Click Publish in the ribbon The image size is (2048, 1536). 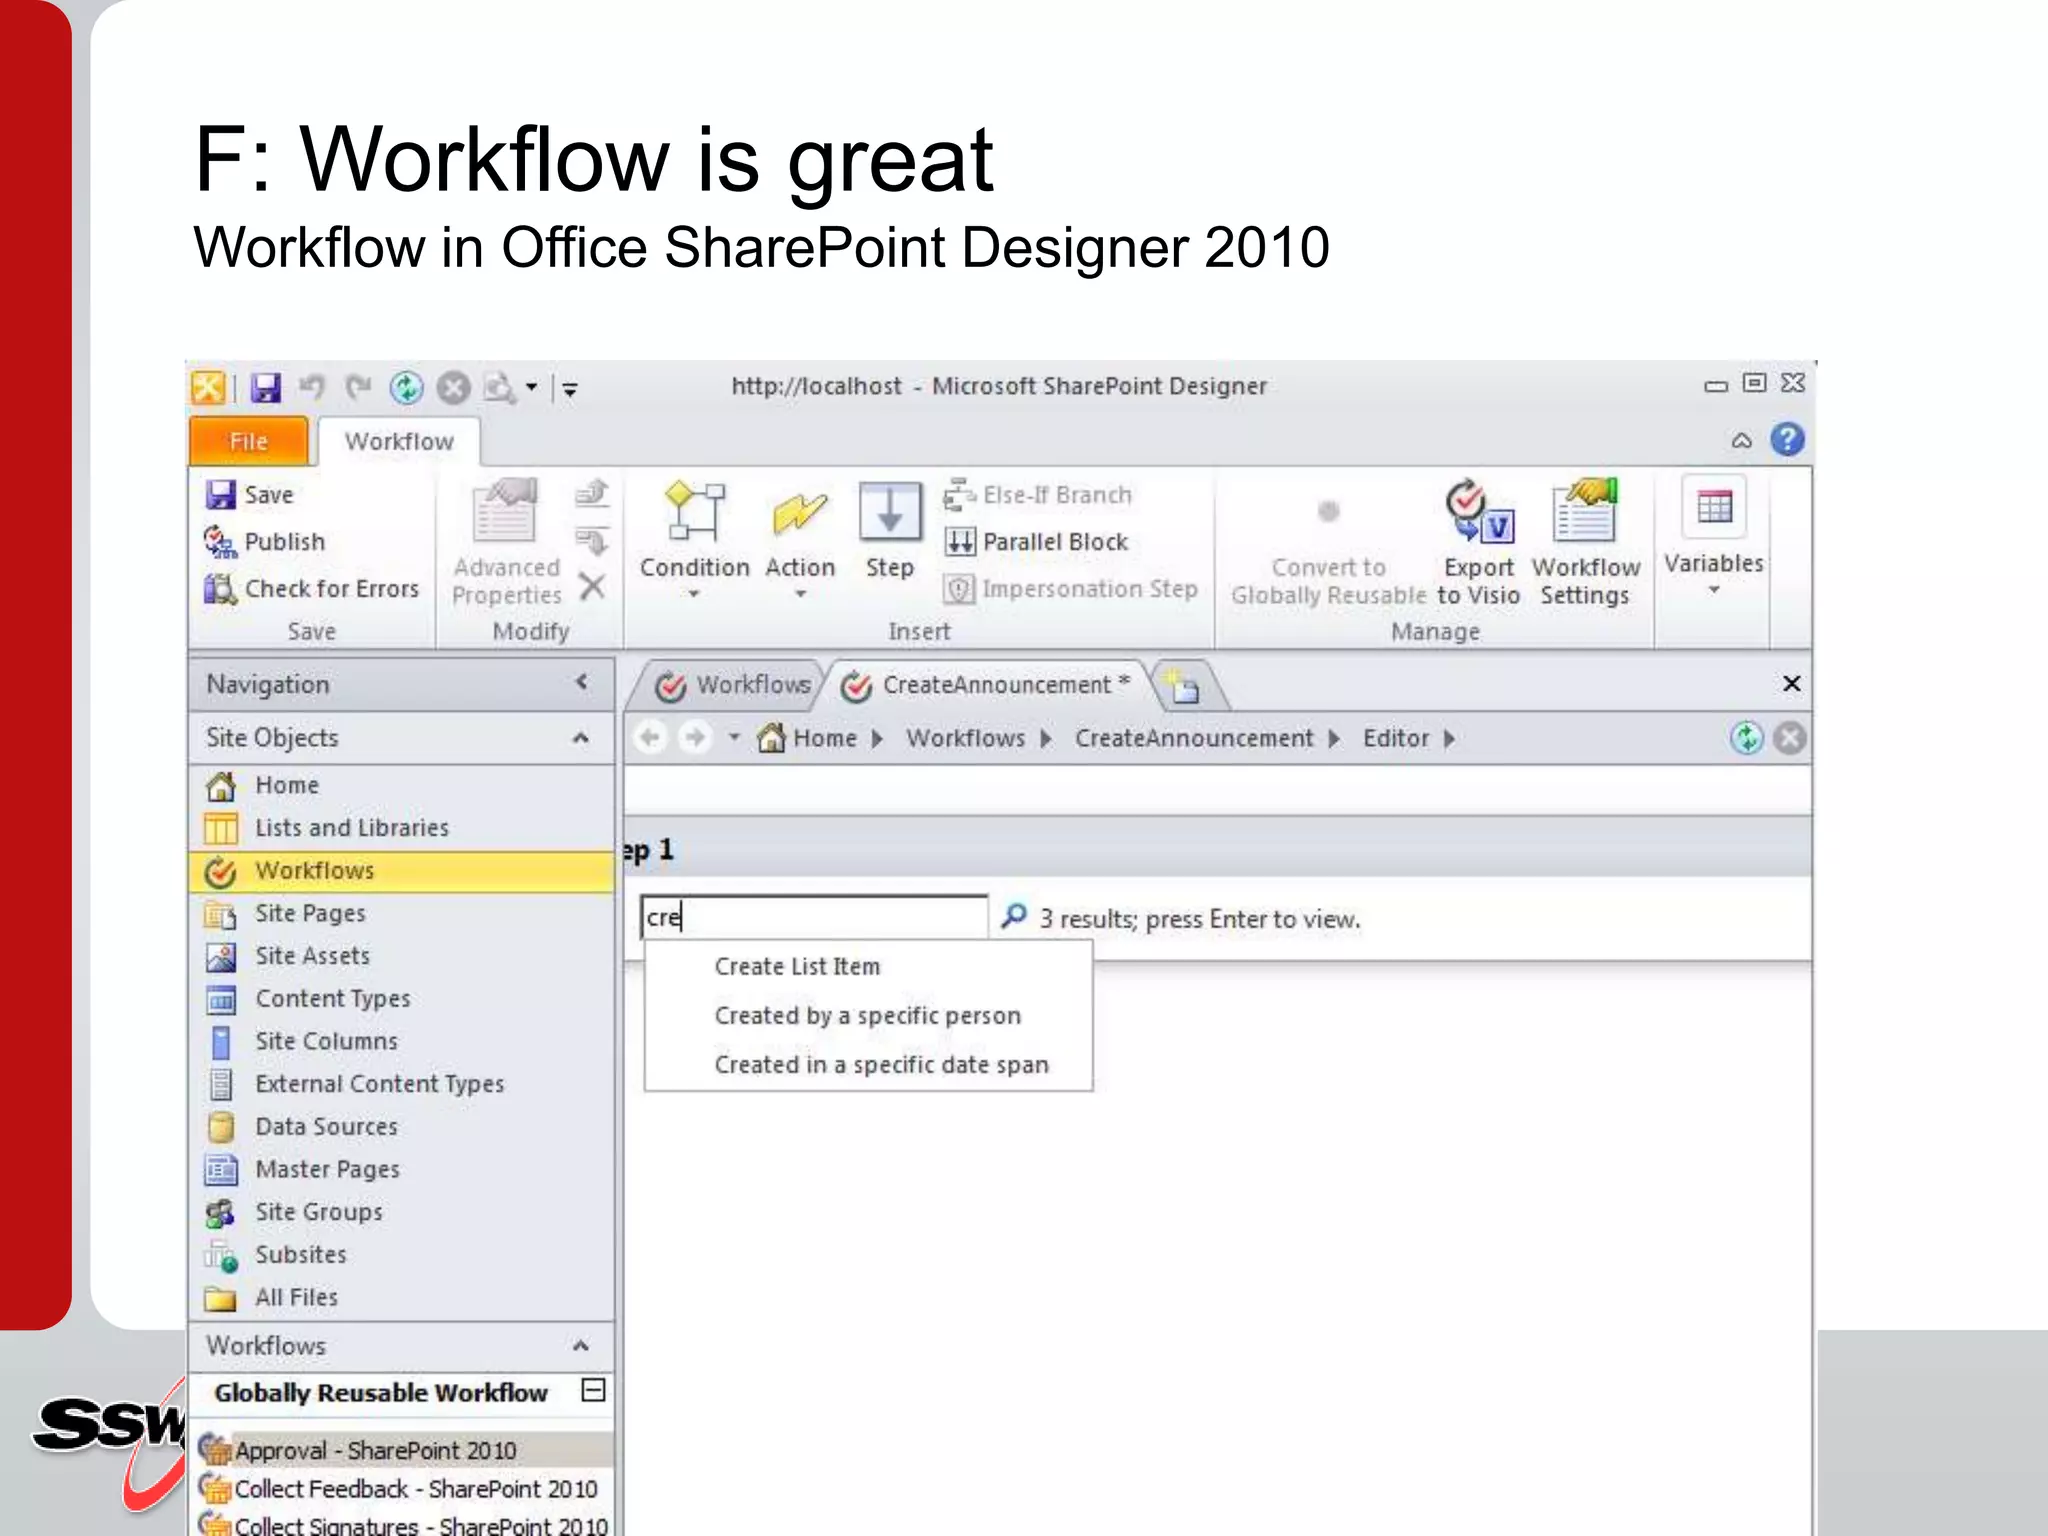265,542
